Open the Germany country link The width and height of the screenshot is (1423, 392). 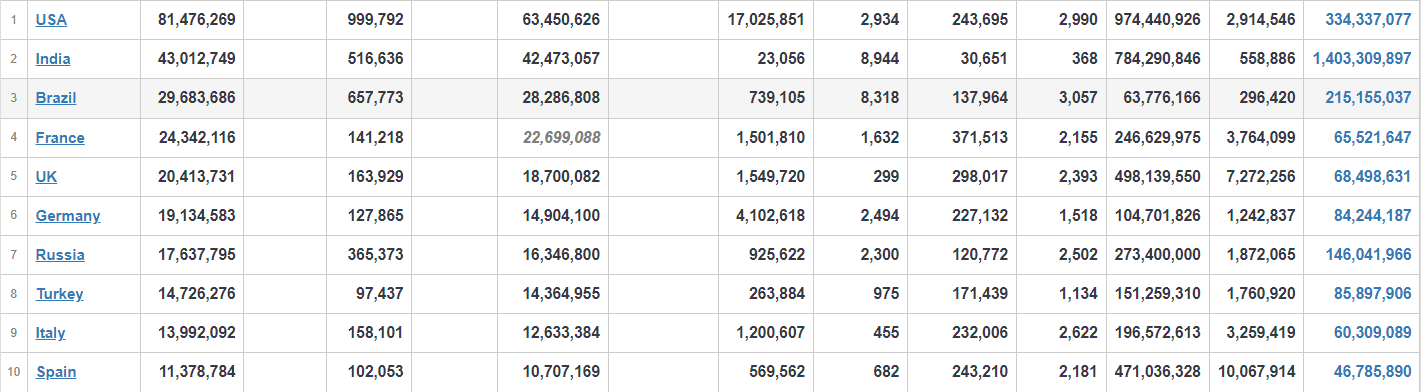point(68,216)
